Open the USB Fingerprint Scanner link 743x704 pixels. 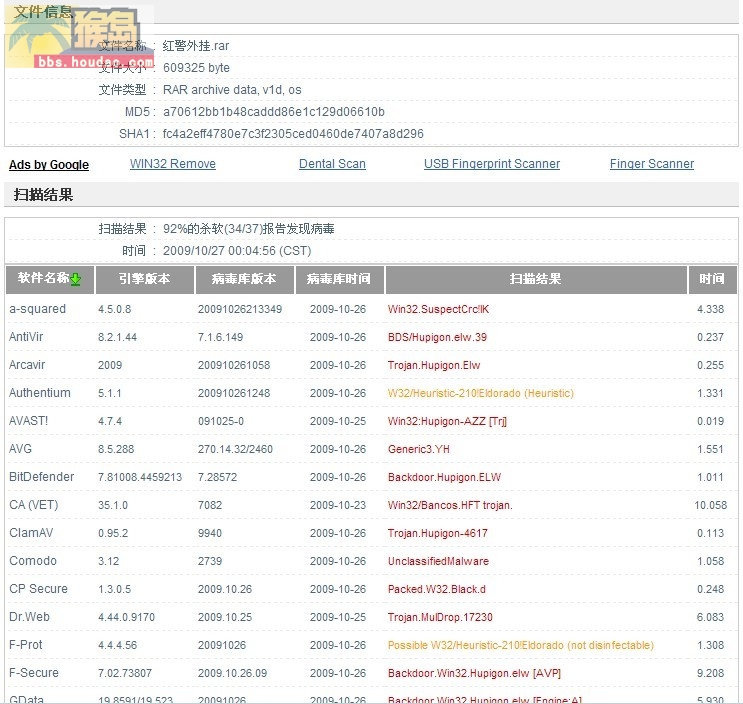coord(492,164)
